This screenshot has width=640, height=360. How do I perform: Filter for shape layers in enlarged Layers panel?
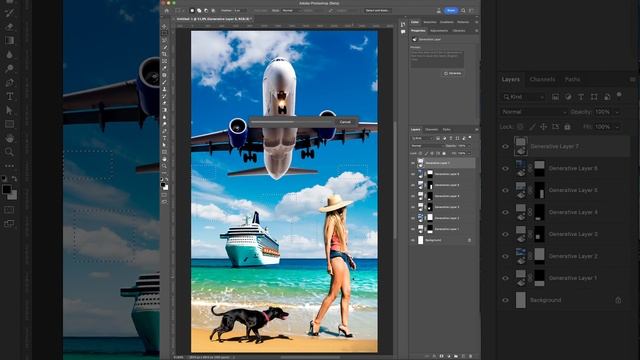coord(594,97)
